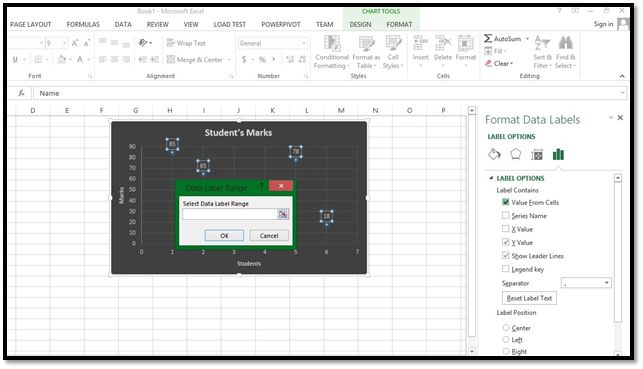The width and height of the screenshot is (643, 369).
Task: Open the AutoSum dropdown arrow
Action: (528, 39)
